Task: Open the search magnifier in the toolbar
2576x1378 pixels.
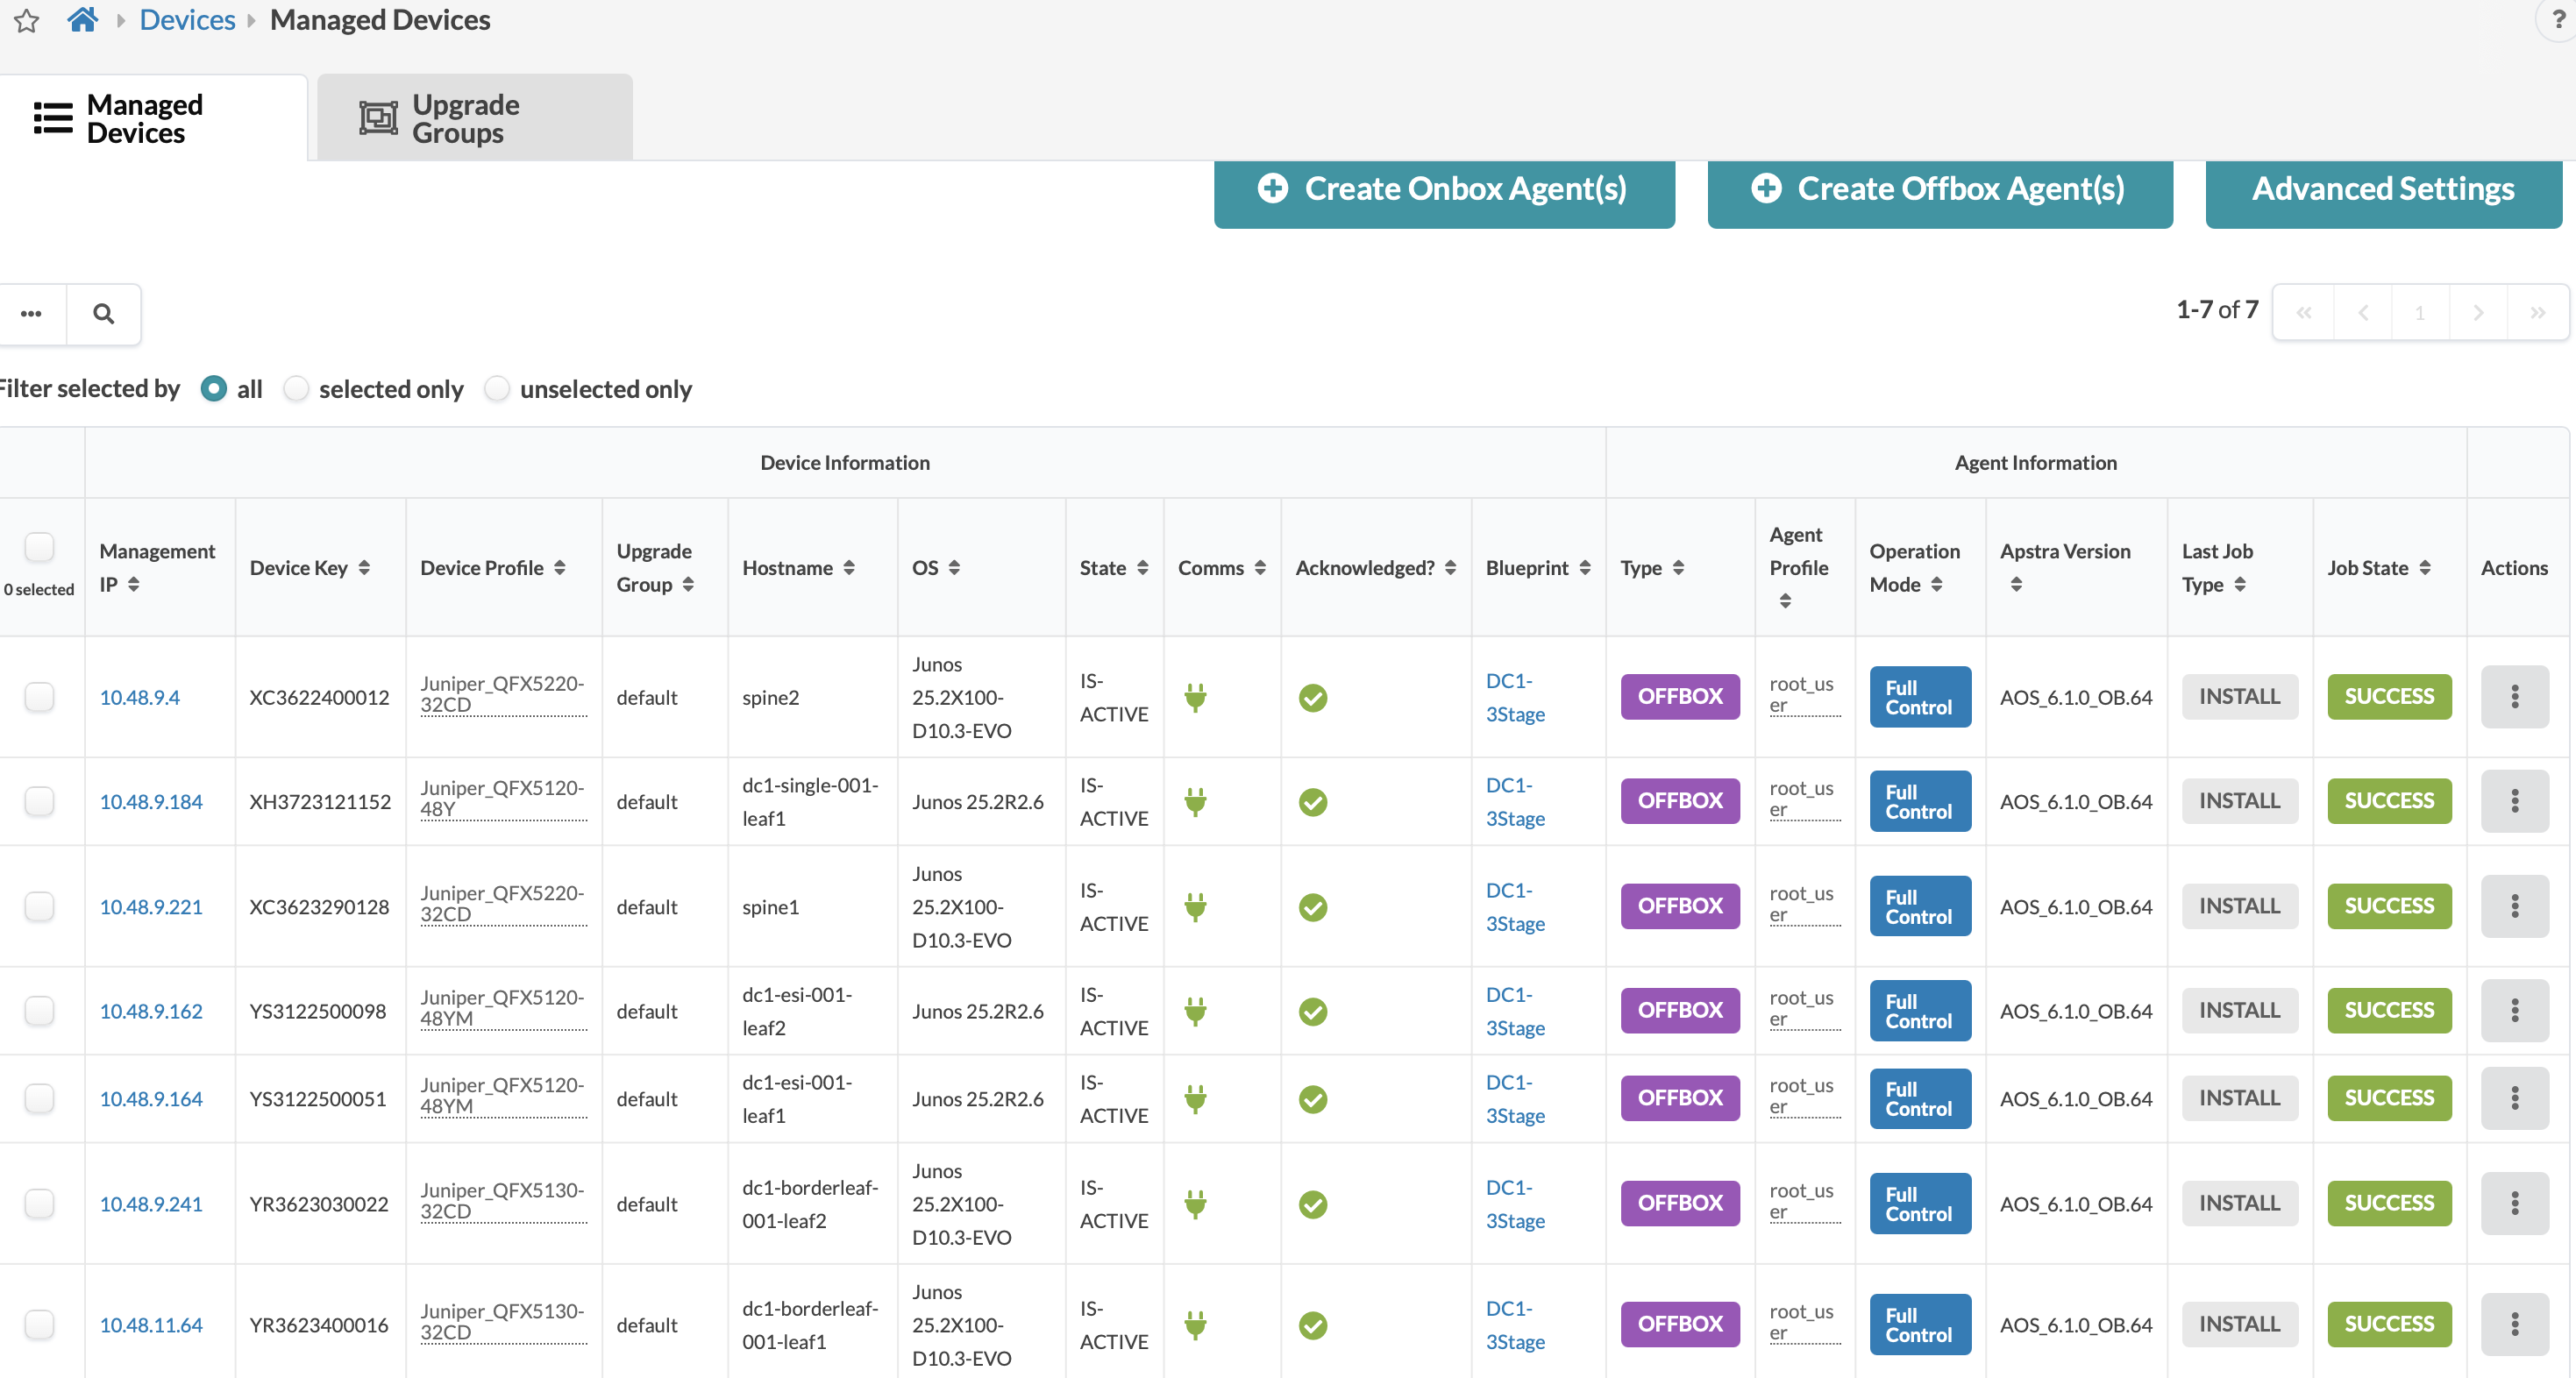Action: click(x=103, y=314)
